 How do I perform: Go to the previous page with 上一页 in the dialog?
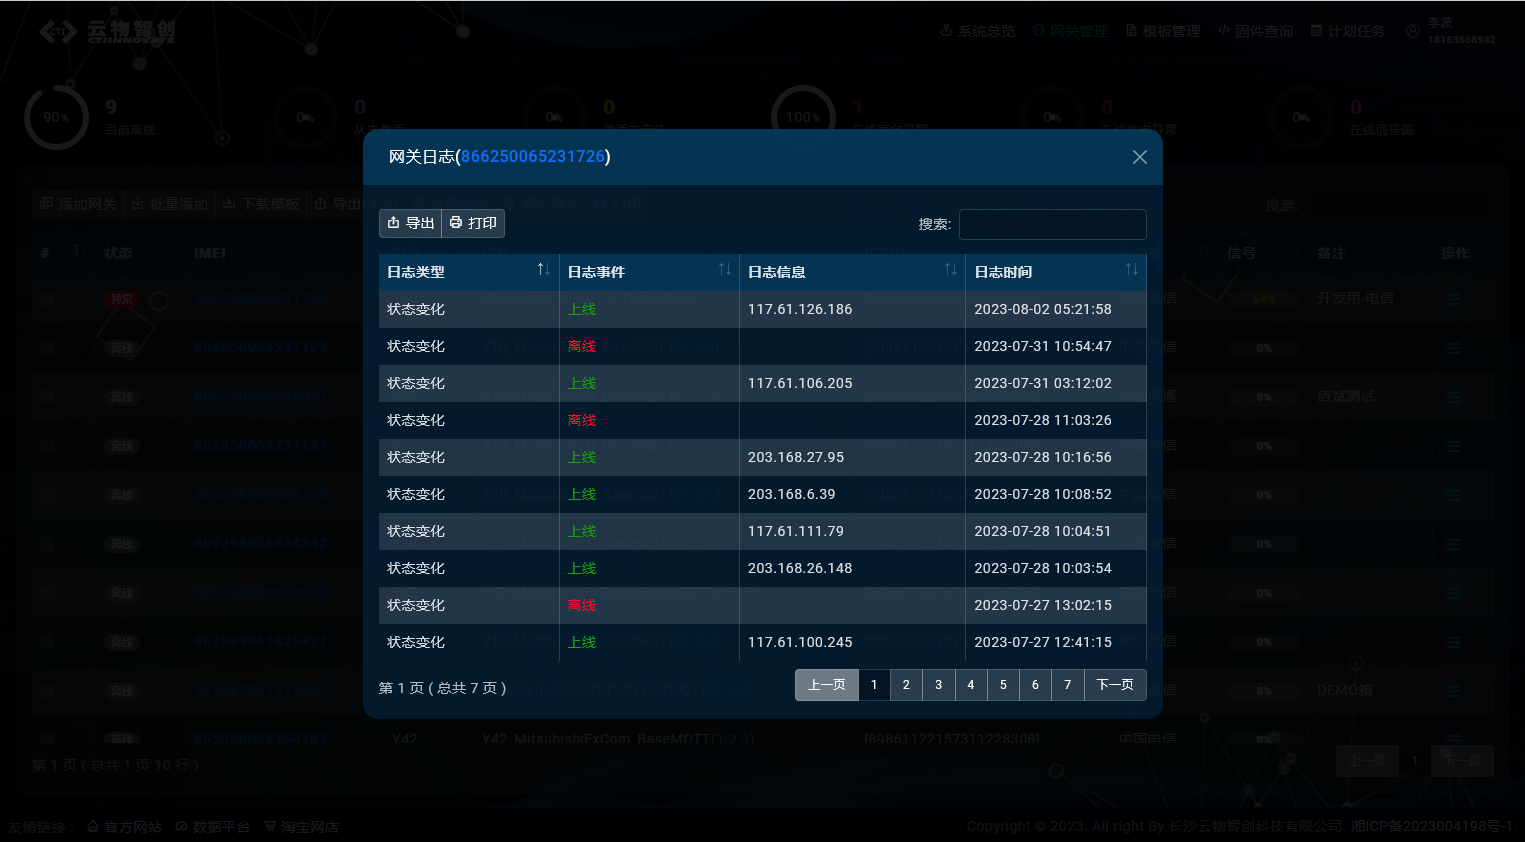point(827,685)
